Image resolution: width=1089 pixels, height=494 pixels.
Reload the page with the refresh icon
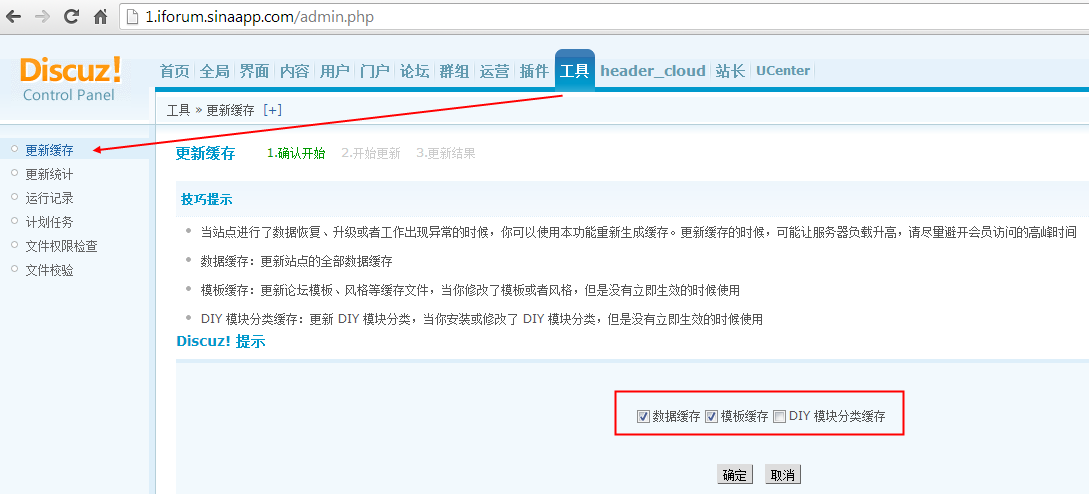point(71,17)
